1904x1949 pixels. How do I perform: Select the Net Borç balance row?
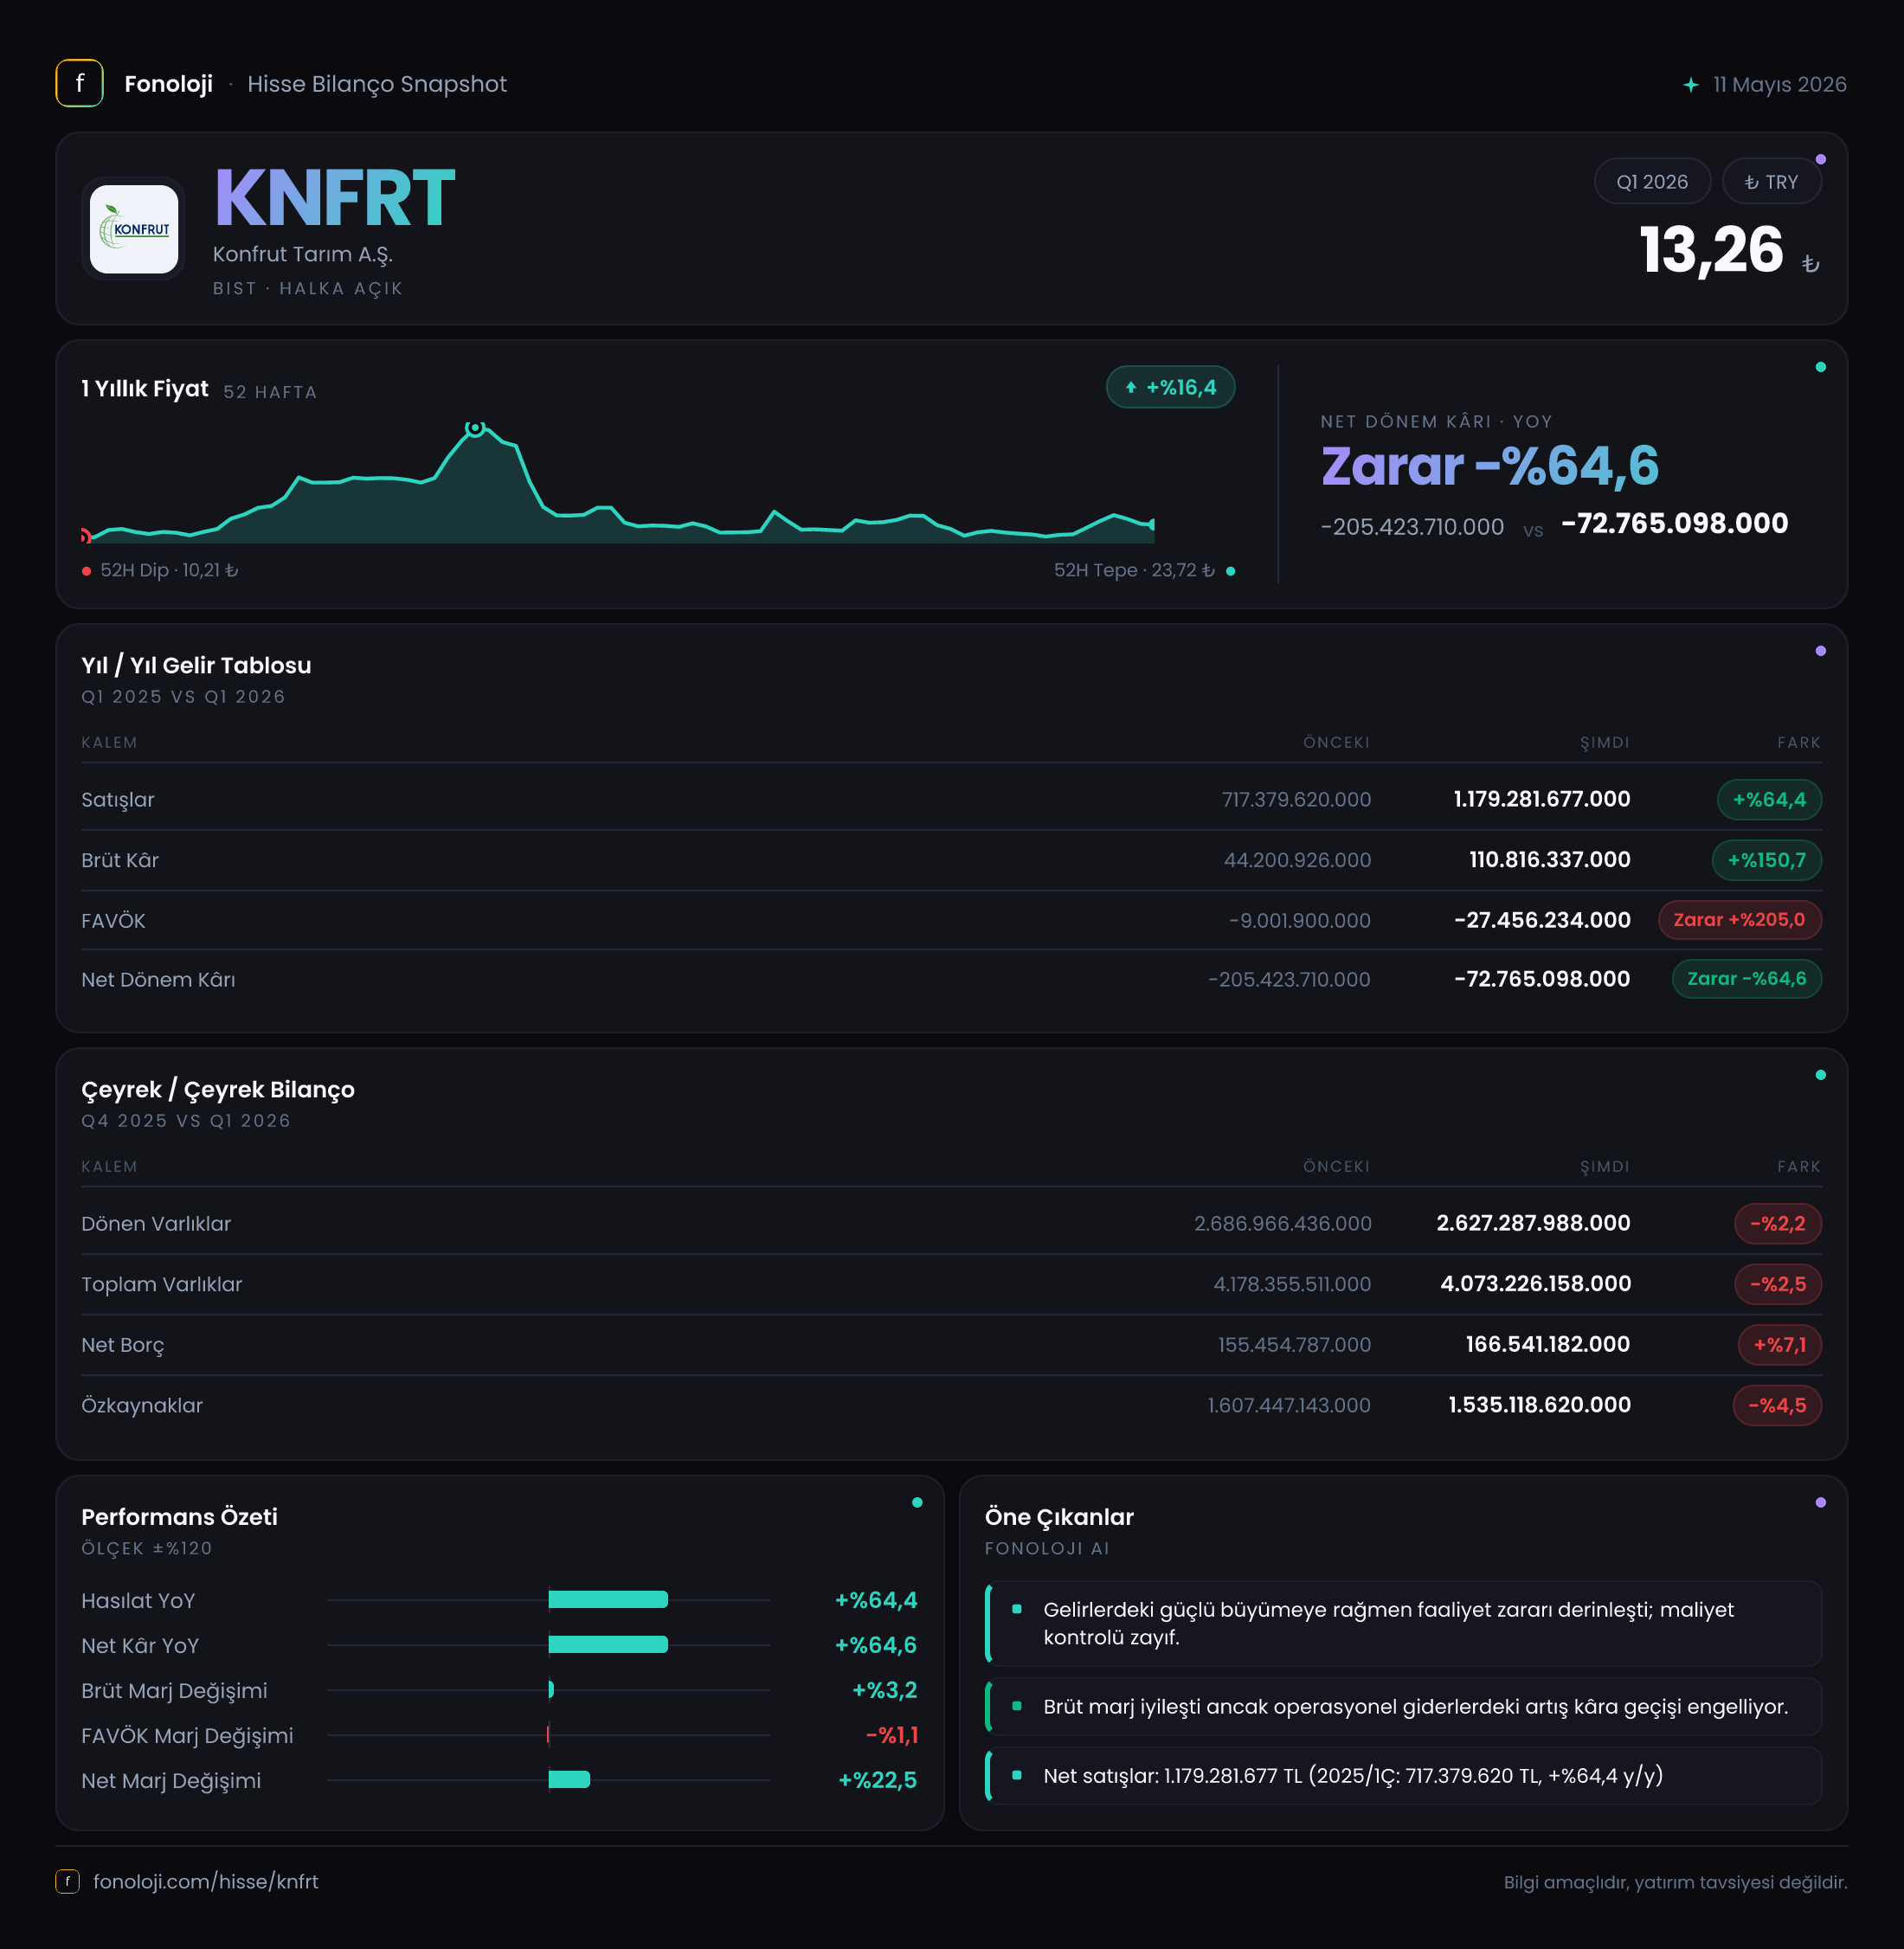pos(951,1345)
